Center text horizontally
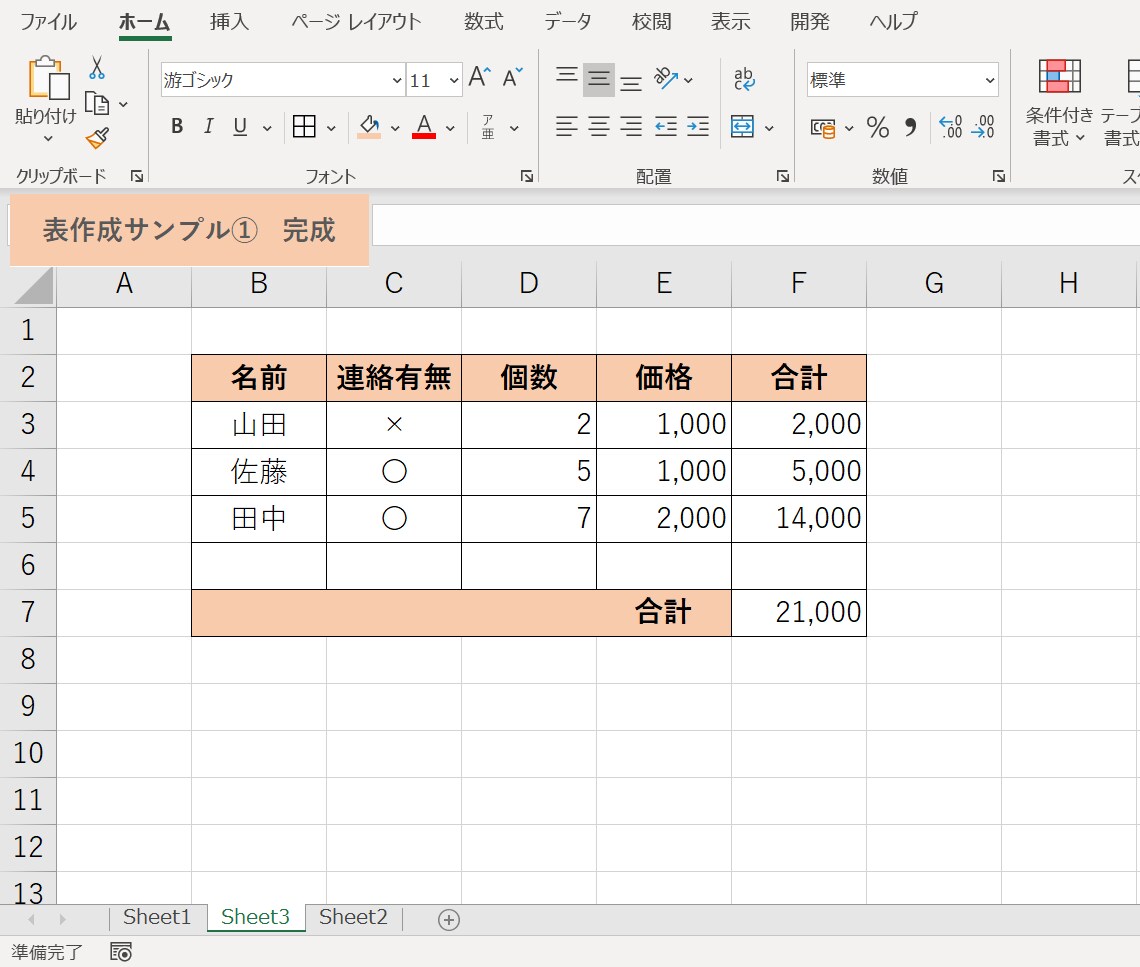Image resolution: width=1140 pixels, height=967 pixels. tap(599, 127)
